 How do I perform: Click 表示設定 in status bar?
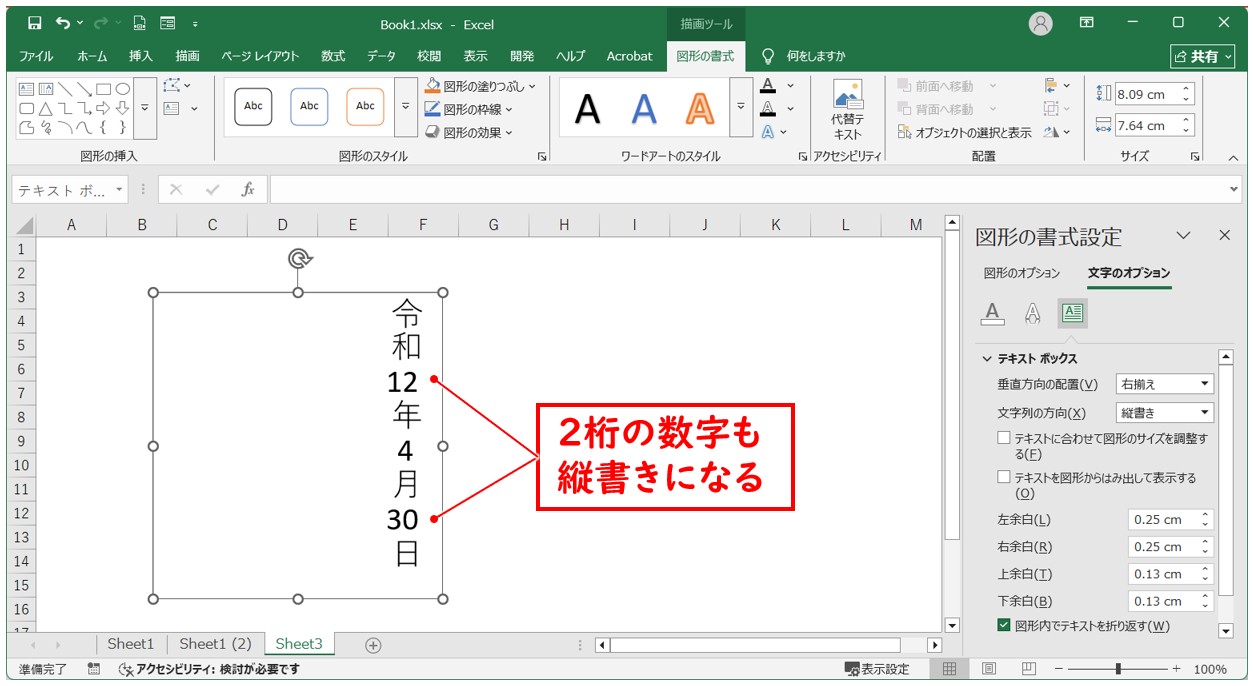coord(878,669)
